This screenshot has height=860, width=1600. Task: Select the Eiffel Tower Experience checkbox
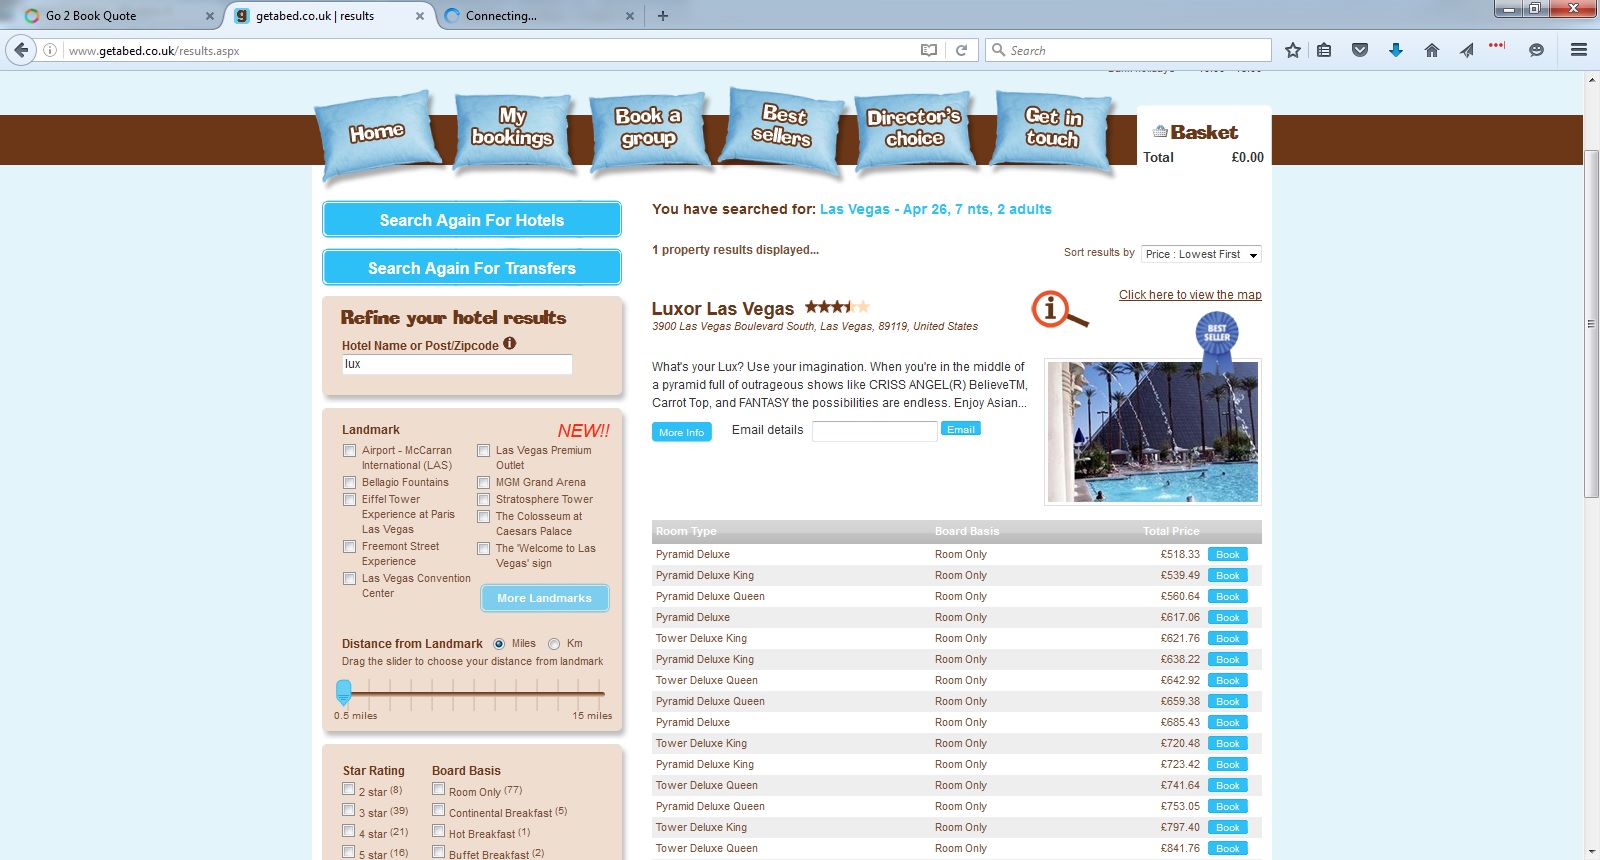[349, 500]
